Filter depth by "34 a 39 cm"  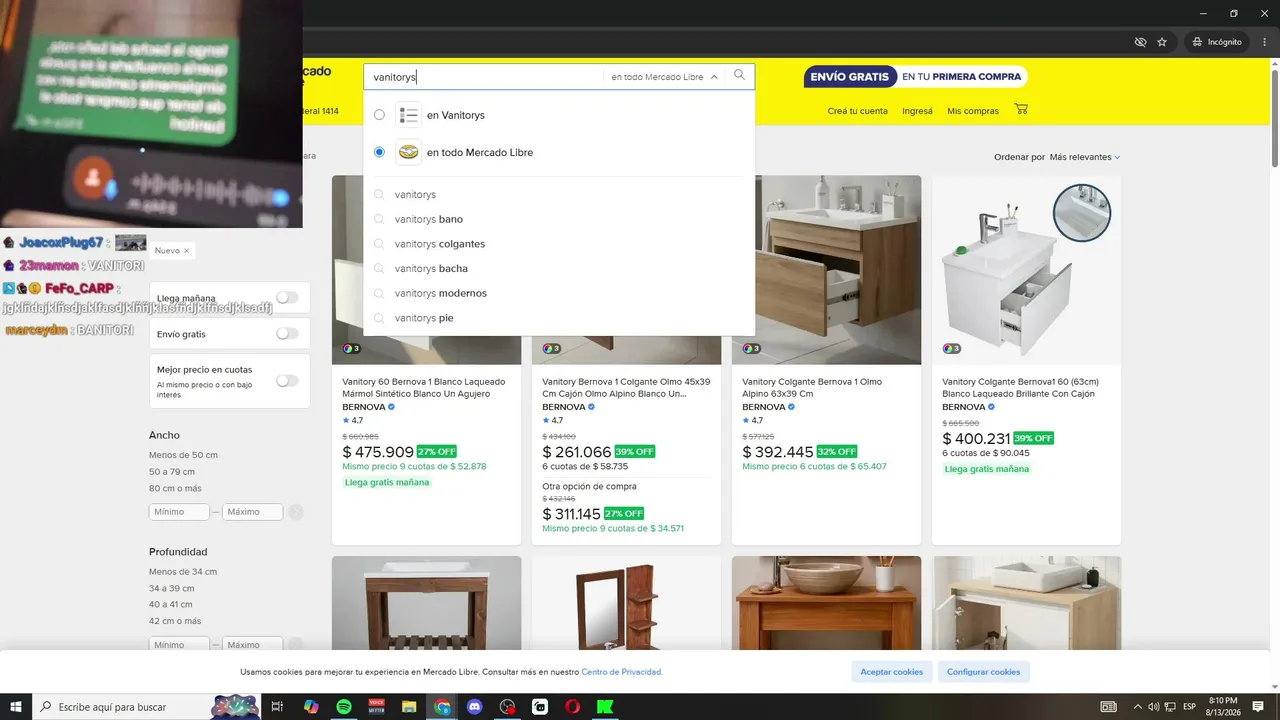[x=172, y=588]
